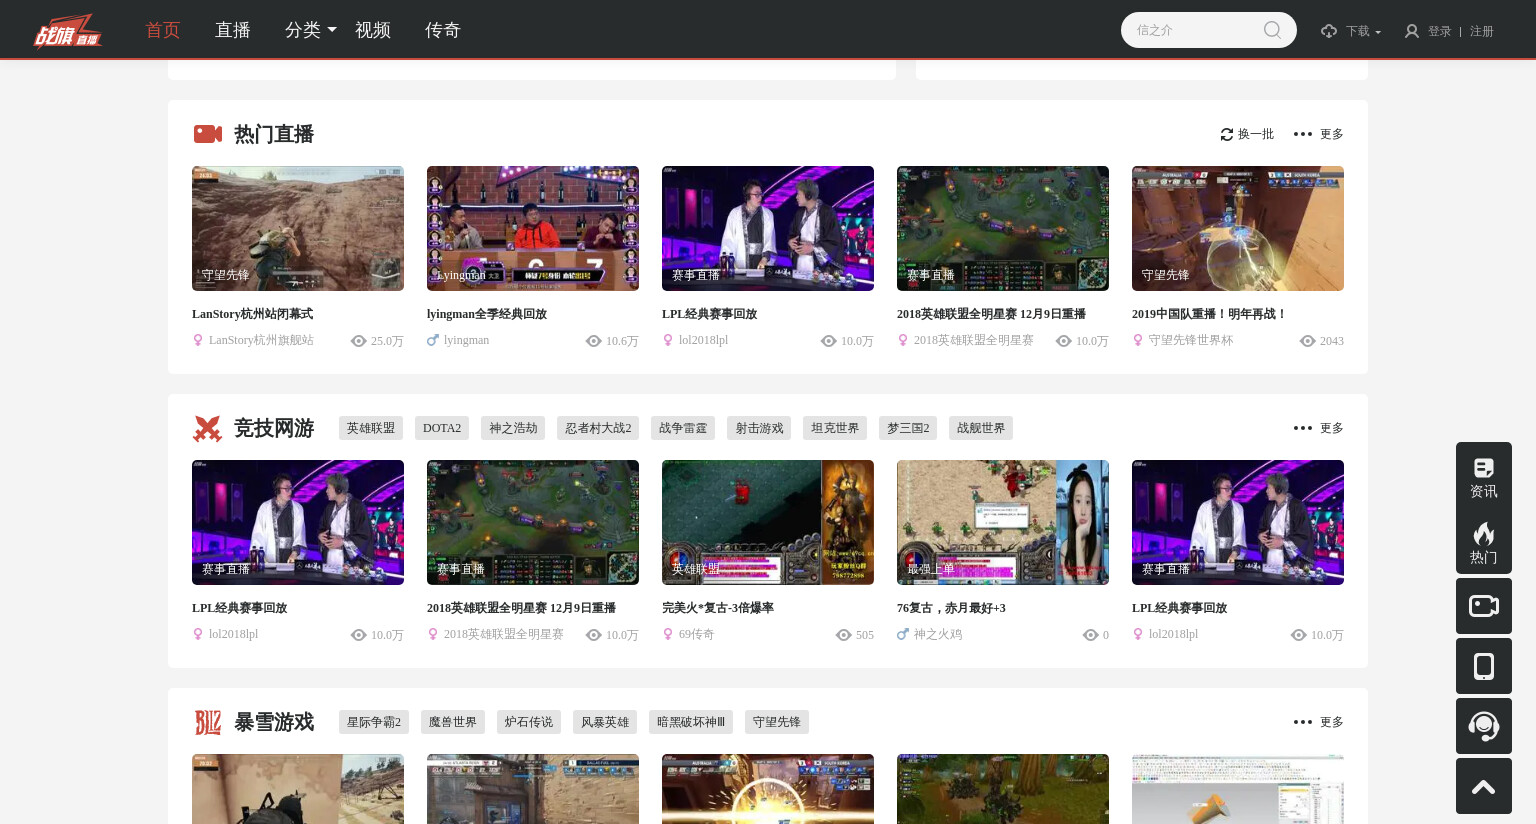Select the 坦克世界 game tag
This screenshot has height=824, width=1536.
click(835, 428)
